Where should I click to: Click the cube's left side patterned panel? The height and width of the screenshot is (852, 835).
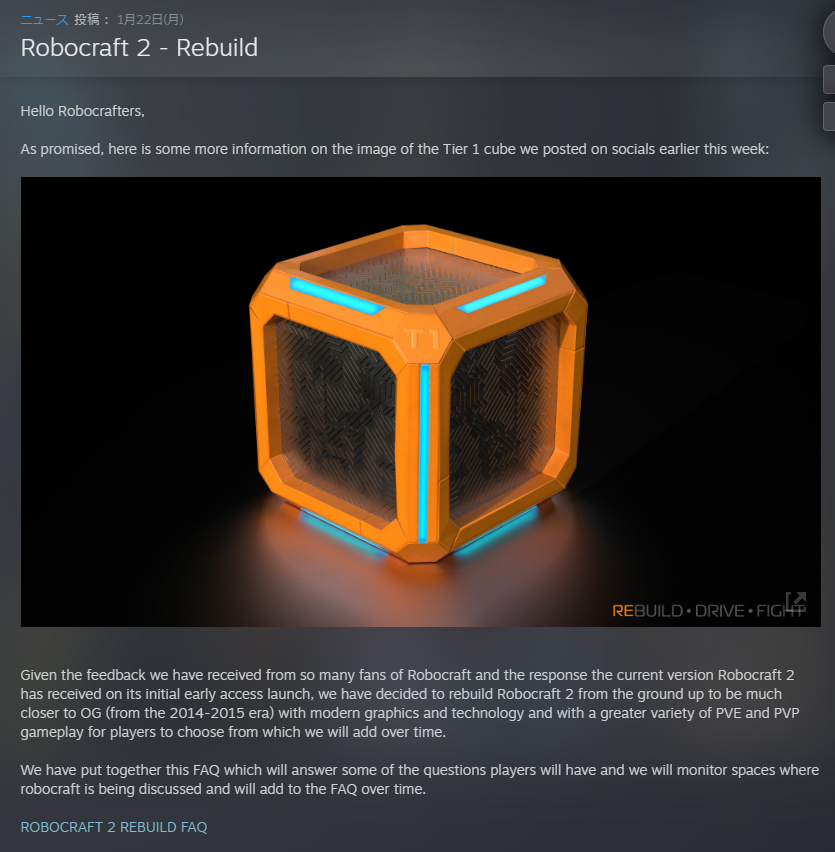click(x=337, y=418)
